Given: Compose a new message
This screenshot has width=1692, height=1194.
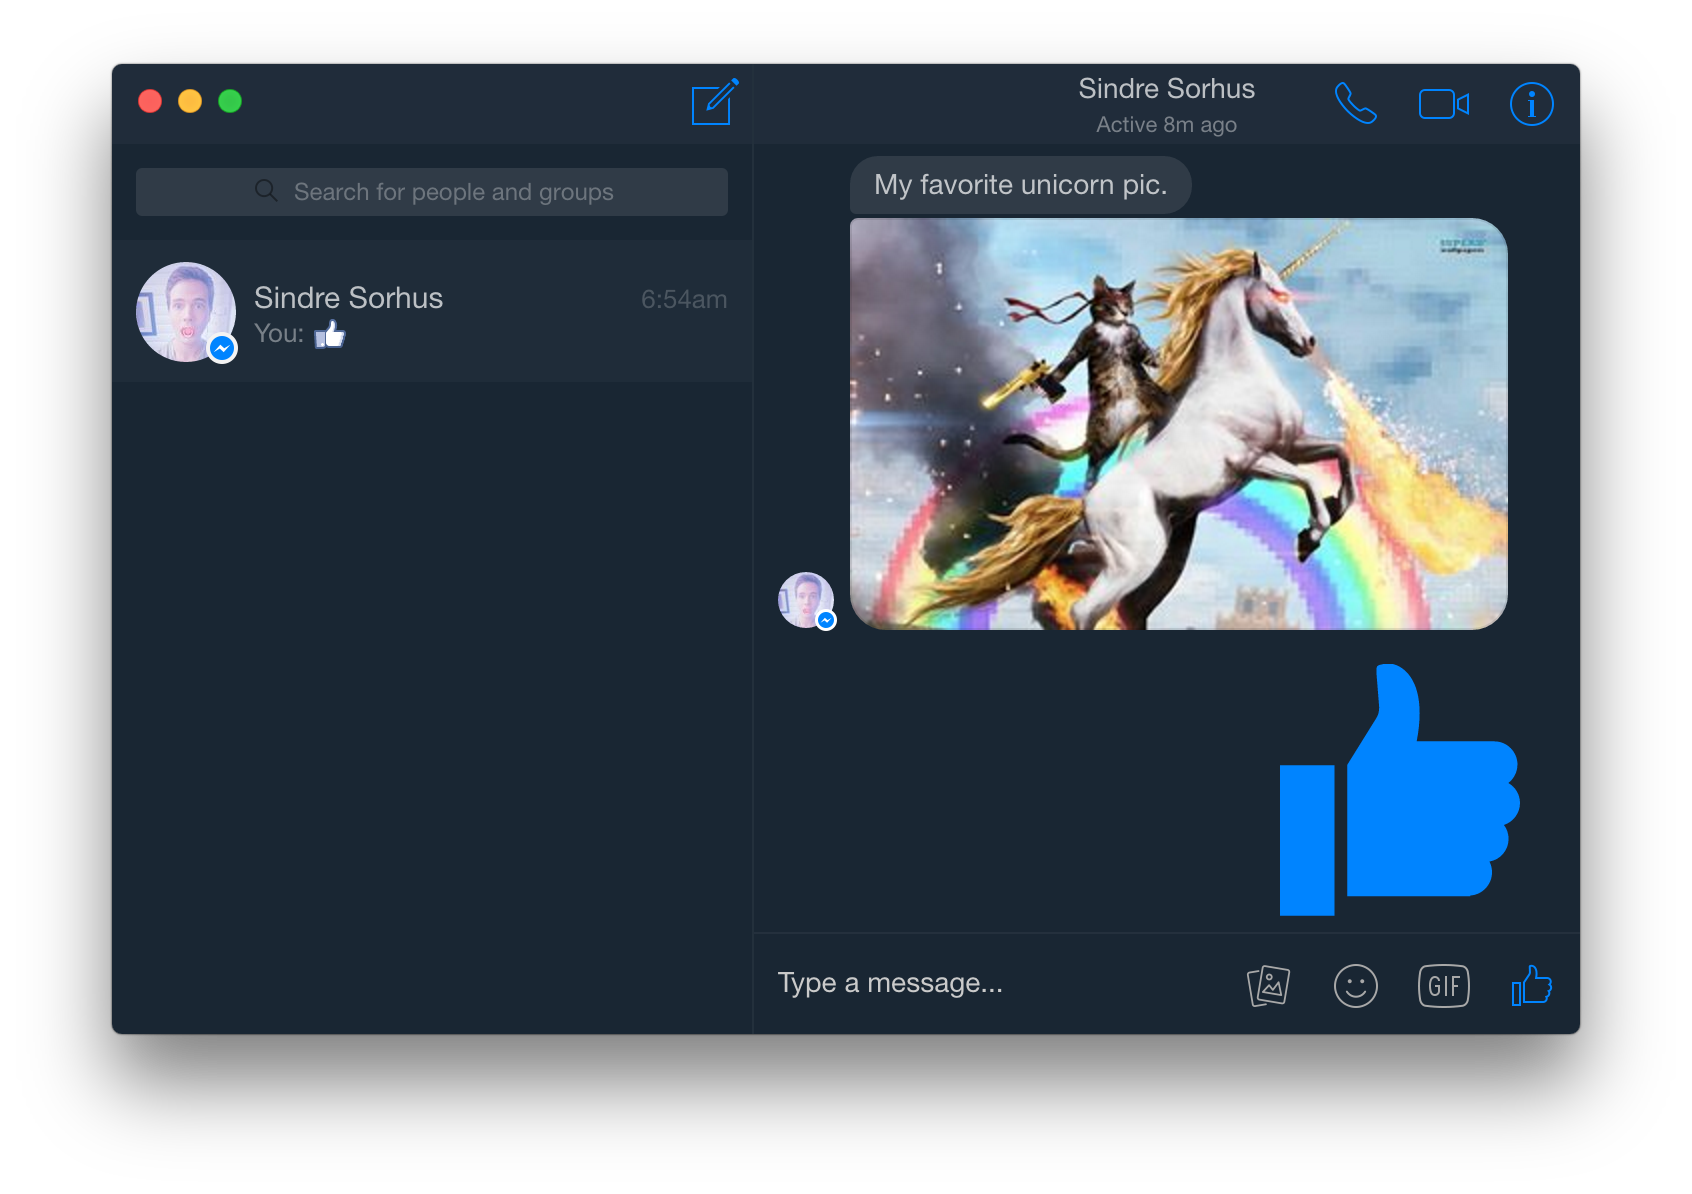Looking at the screenshot, I should tap(713, 103).
